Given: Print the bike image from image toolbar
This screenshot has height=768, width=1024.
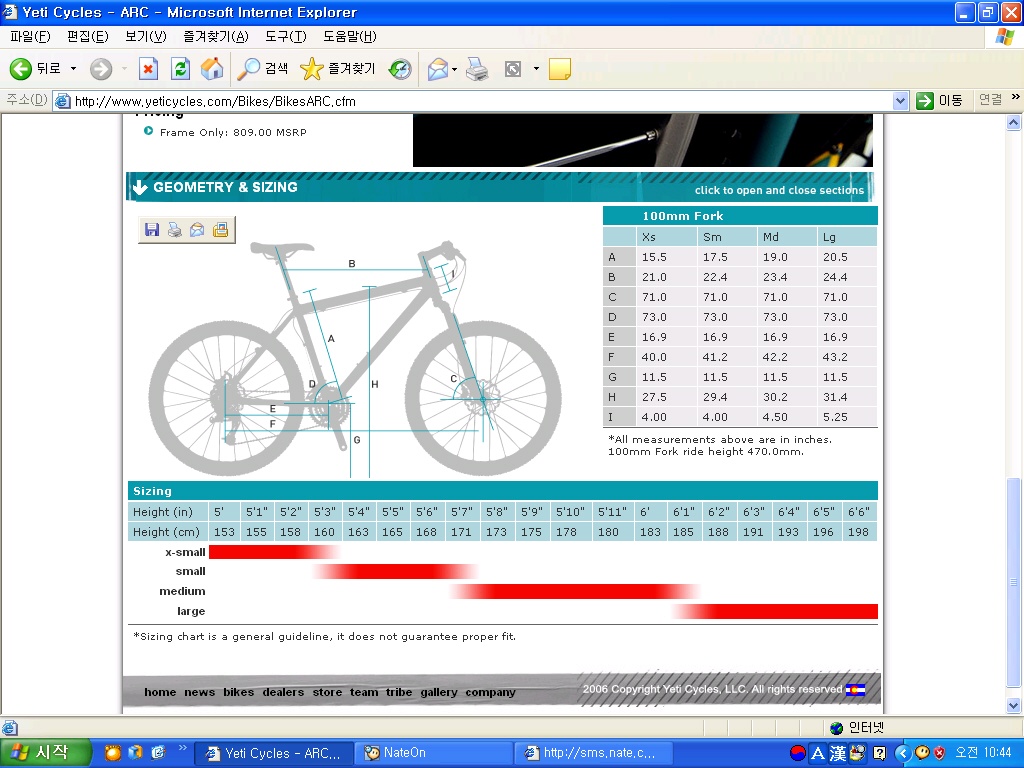Looking at the screenshot, I should [x=174, y=229].
